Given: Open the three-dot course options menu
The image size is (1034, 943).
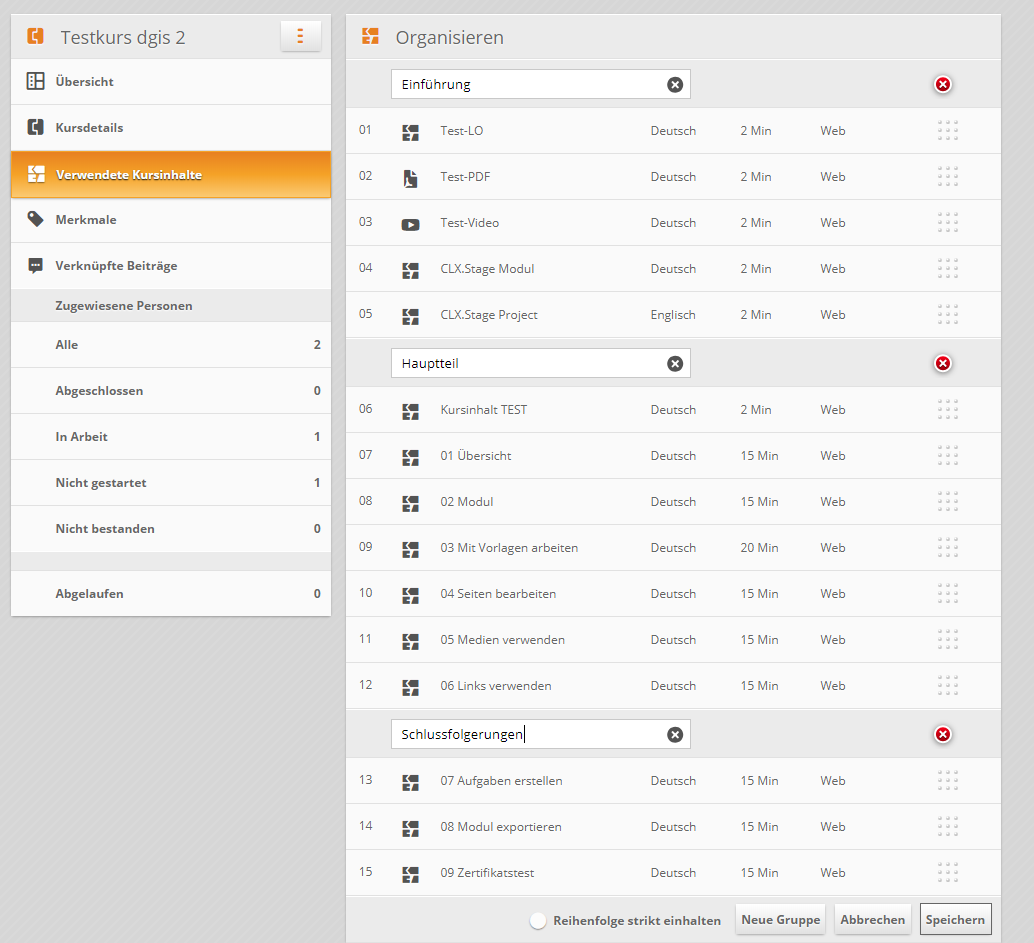Looking at the screenshot, I should [x=300, y=37].
